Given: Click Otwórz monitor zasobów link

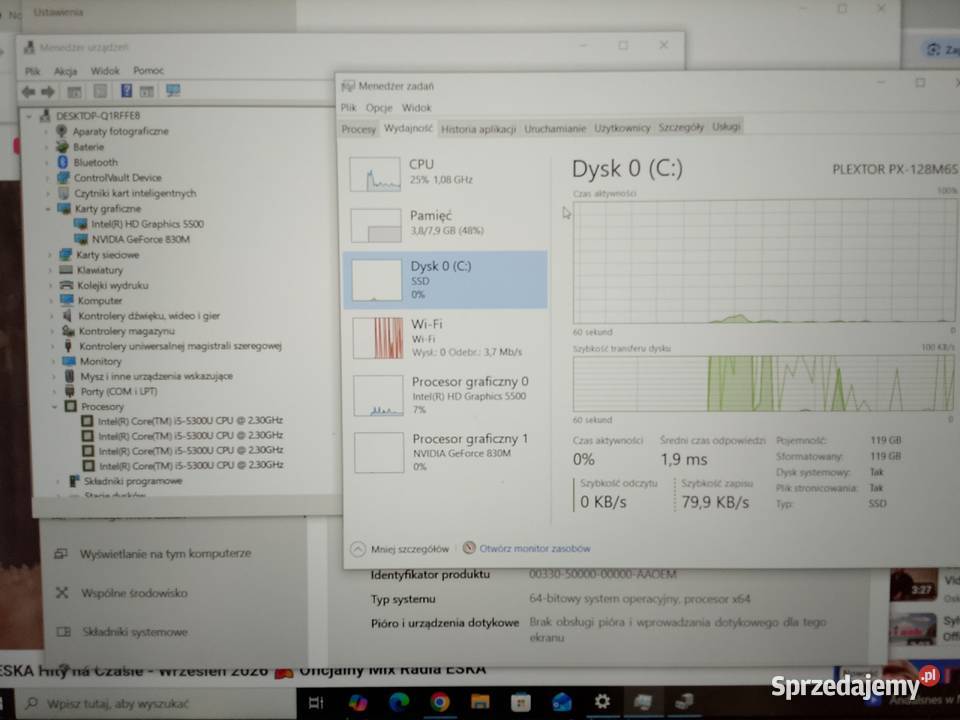Looking at the screenshot, I should (534, 549).
